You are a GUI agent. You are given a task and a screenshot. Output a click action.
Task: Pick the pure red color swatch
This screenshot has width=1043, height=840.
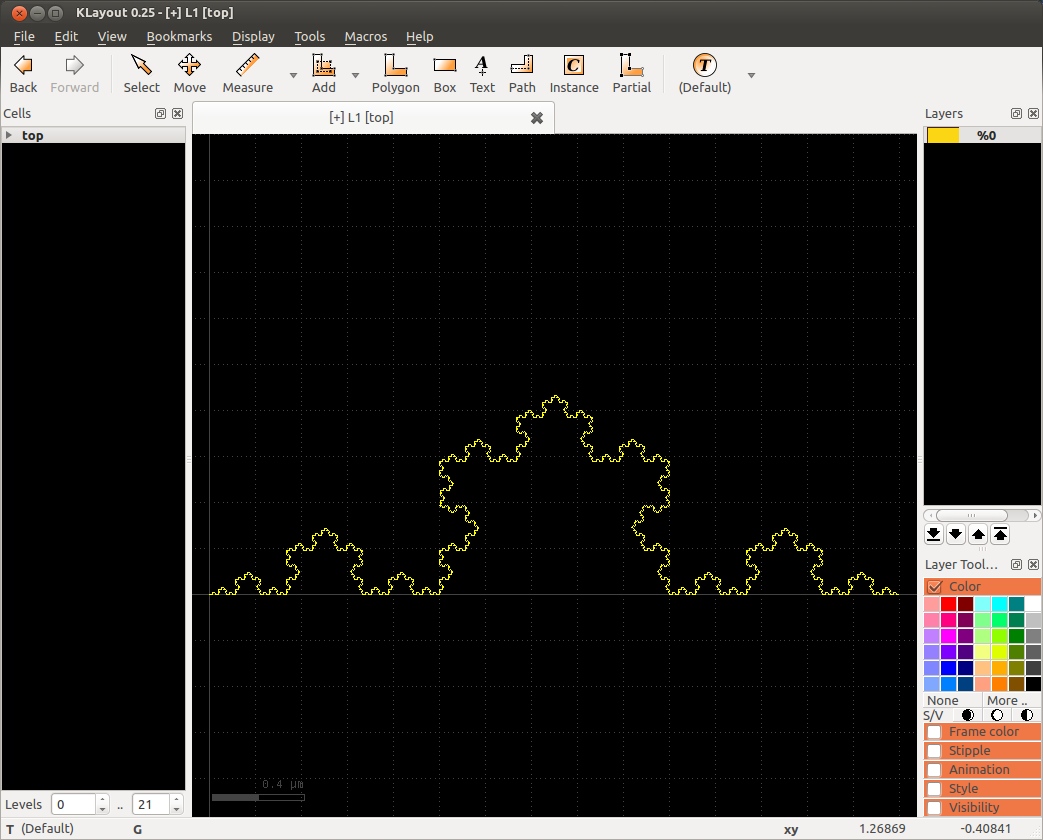949,605
